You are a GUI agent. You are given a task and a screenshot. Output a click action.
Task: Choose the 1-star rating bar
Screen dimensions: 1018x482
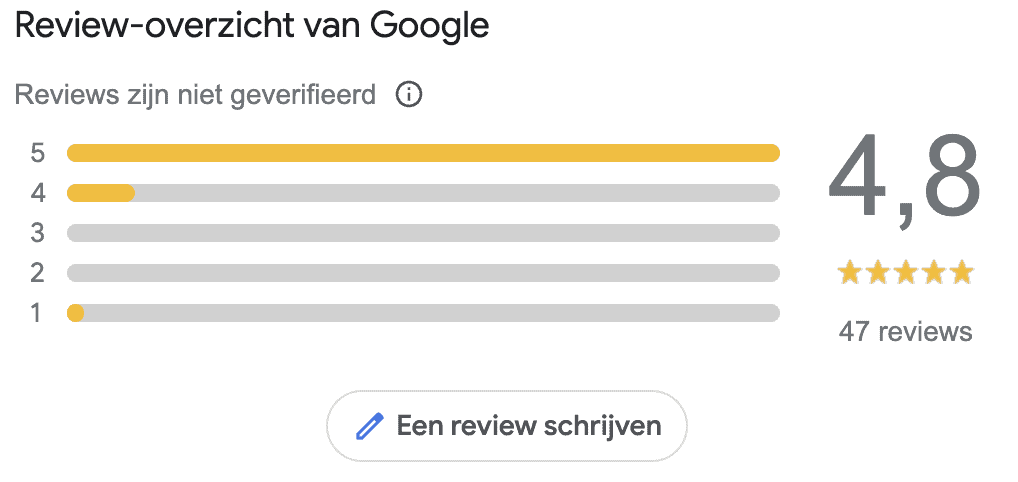423,313
